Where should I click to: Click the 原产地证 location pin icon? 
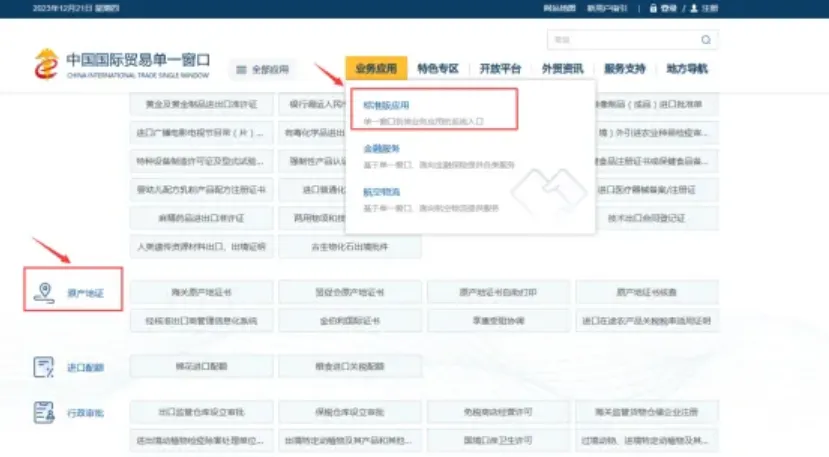(44, 293)
